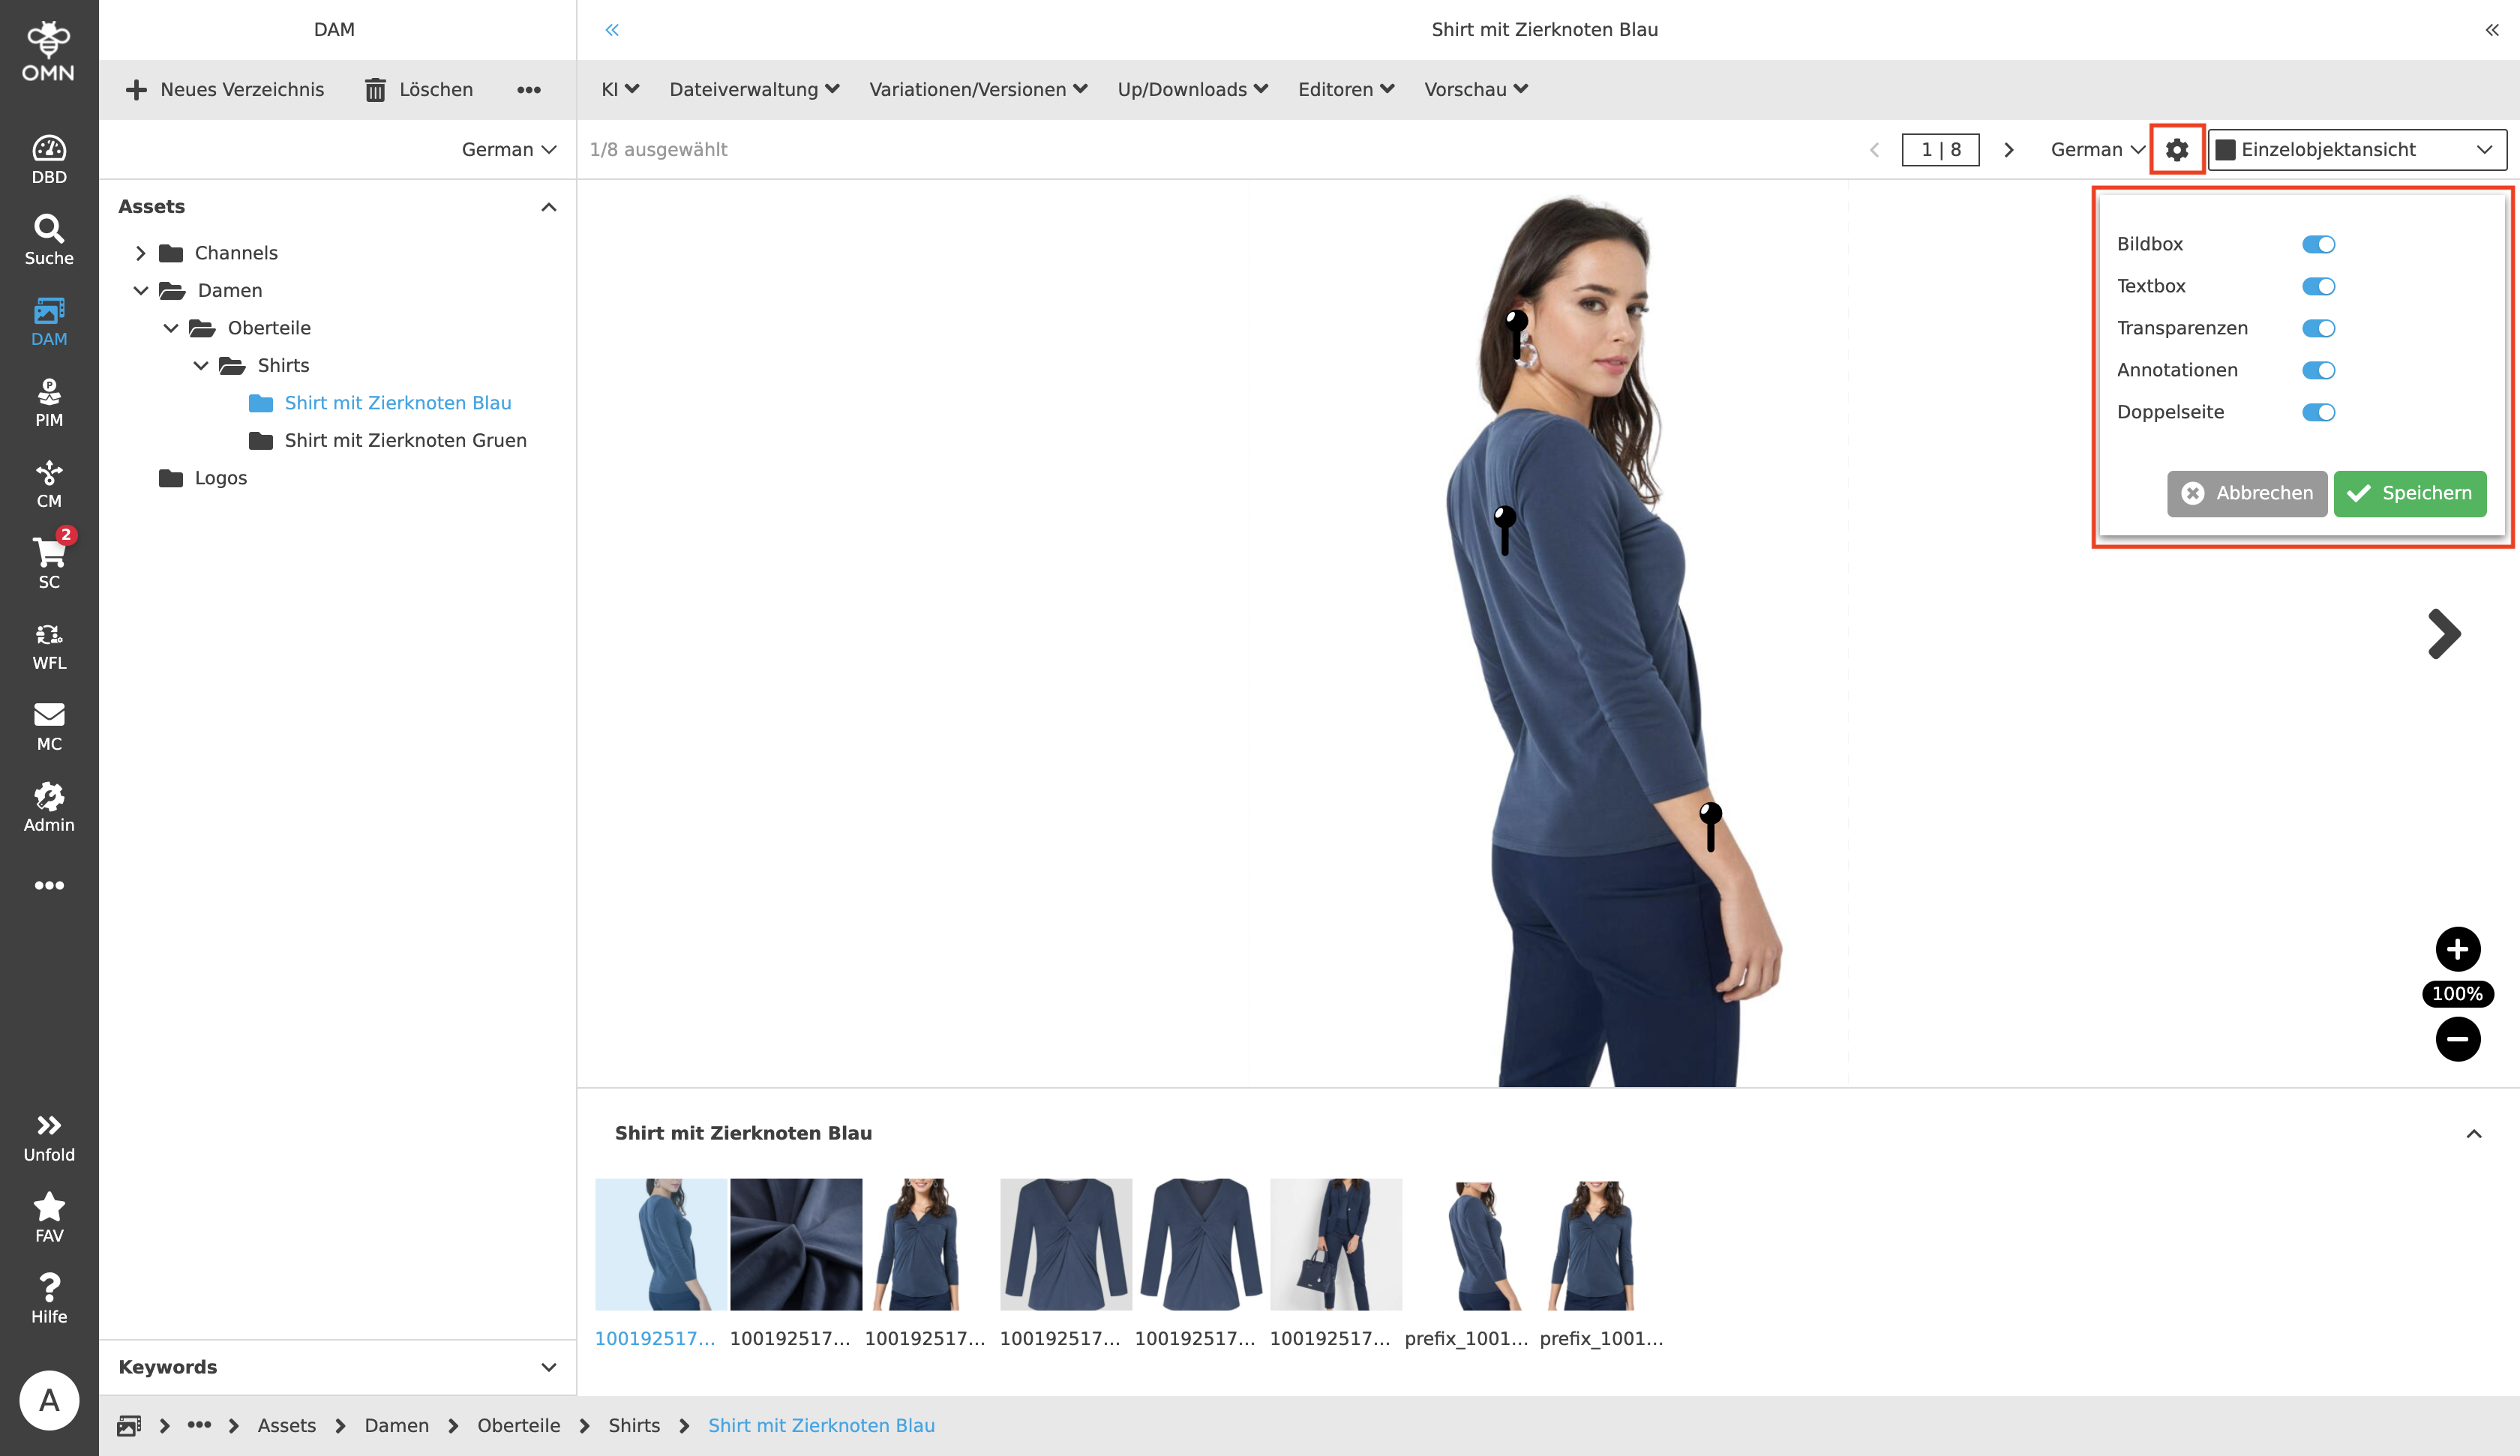Expand the Keywords panel
The image size is (2520, 1456).
coord(548,1367)
